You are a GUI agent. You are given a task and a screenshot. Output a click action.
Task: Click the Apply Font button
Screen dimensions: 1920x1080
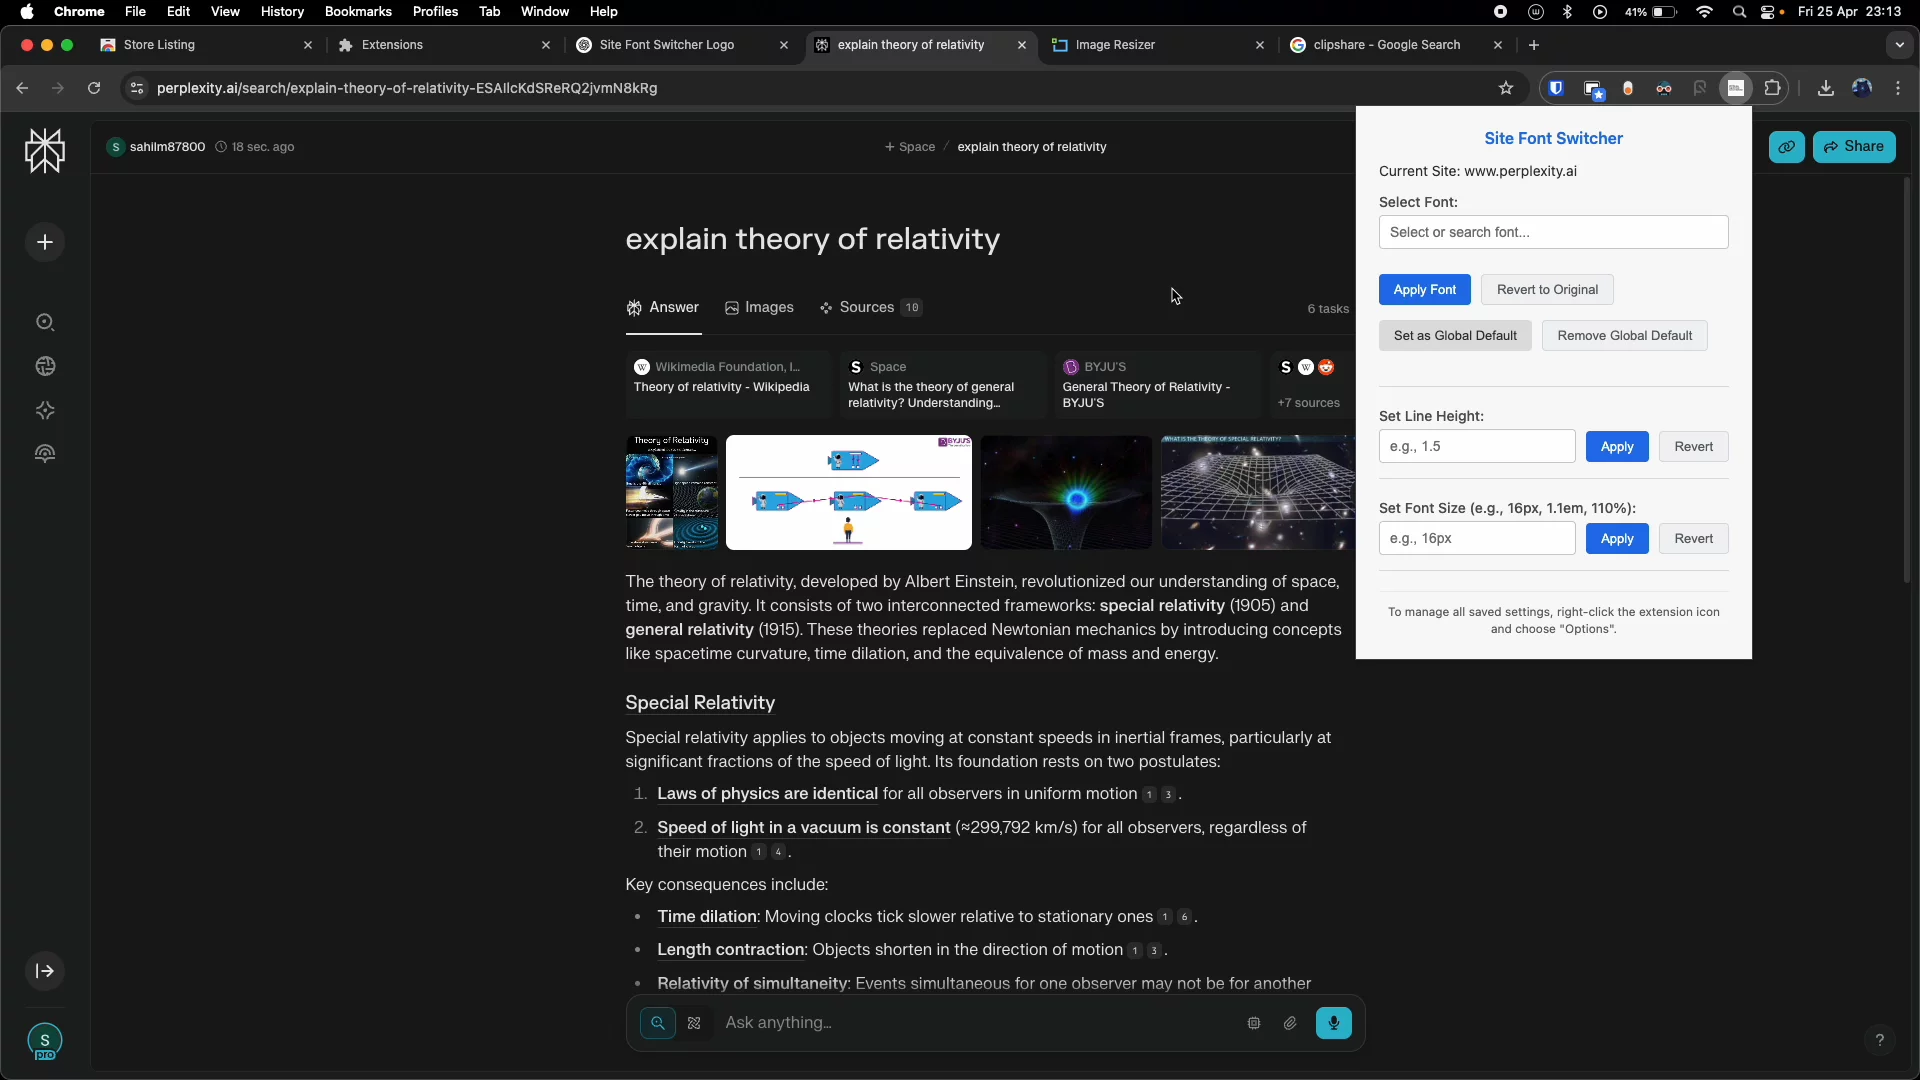[1424, 290]
